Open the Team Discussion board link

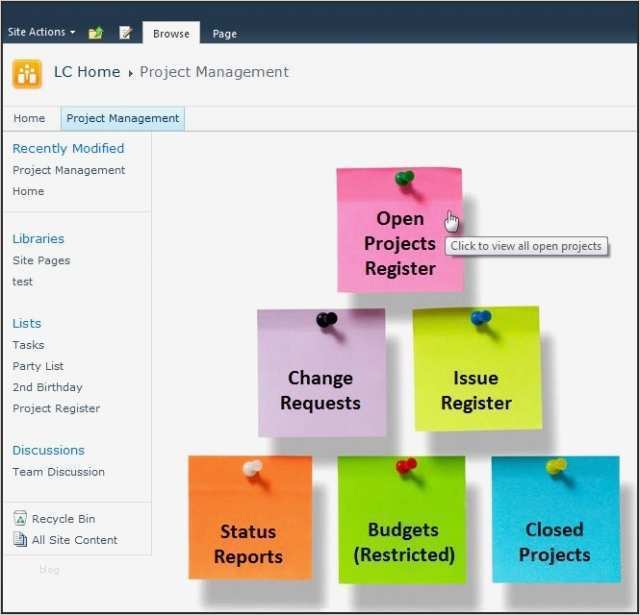click(x=58, y=472)
